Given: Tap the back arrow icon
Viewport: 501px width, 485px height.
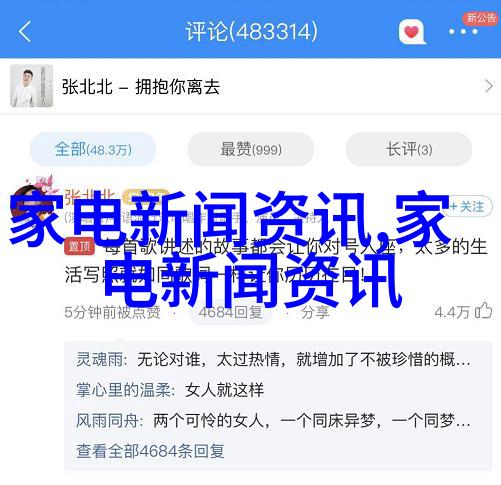Looking at the screenshot, I should click(25, 32).
